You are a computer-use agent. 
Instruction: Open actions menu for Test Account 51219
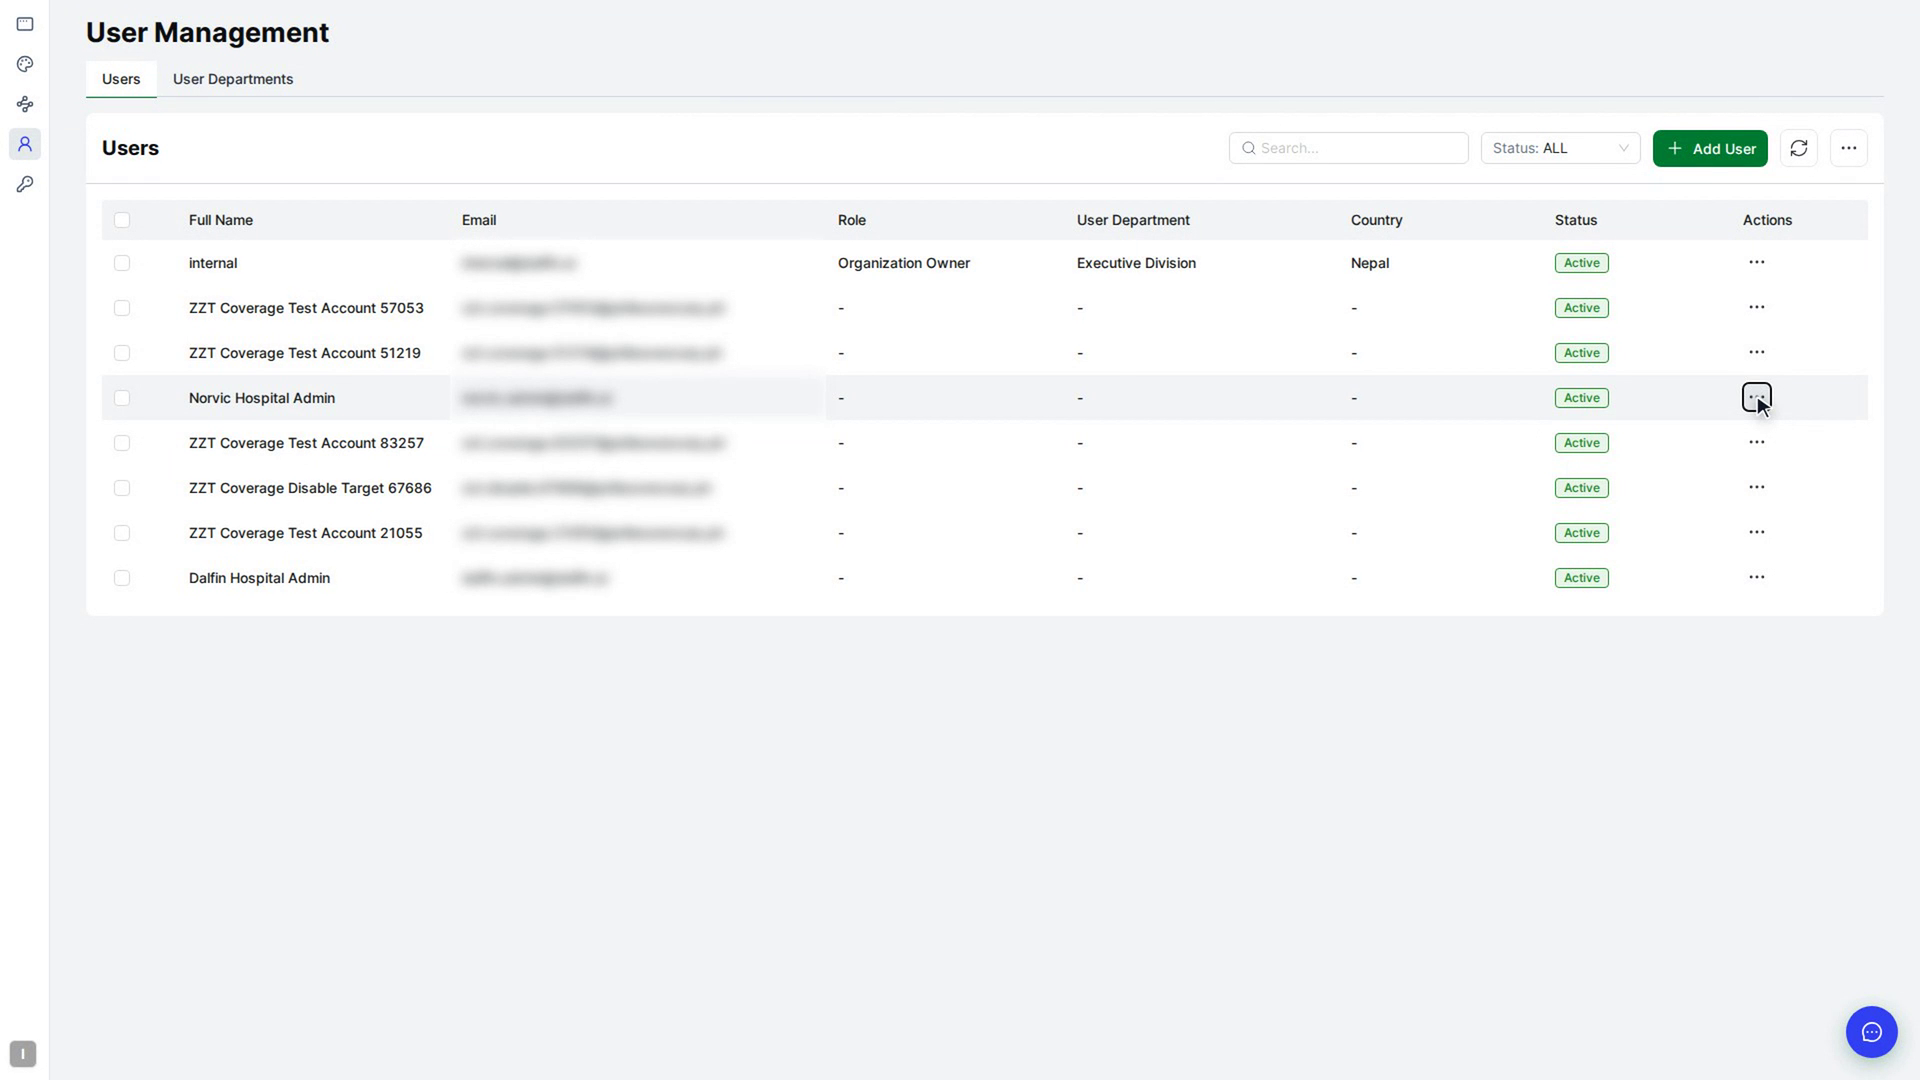[x=1756, y=352]
